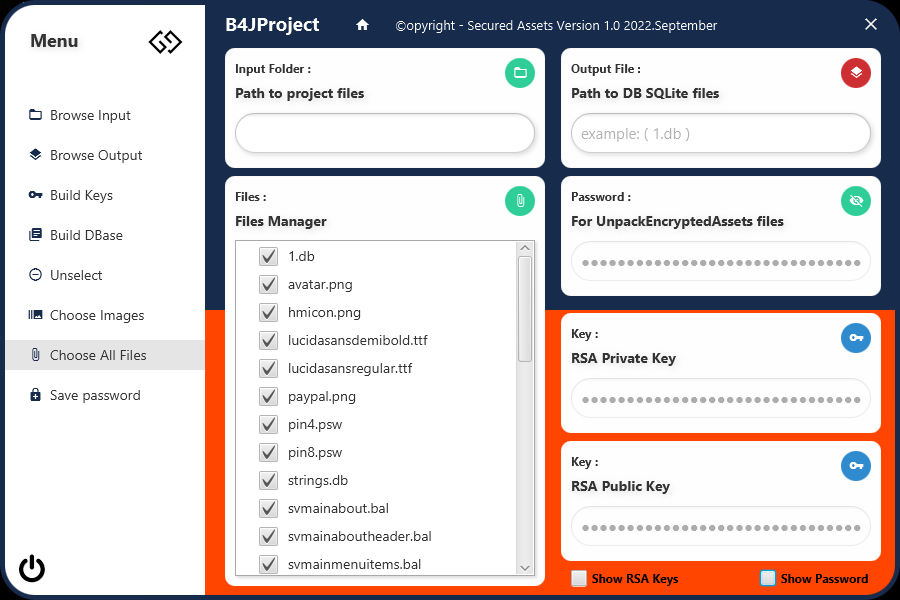Viewport: 900px width, 600px height.
Task: Toggle password visibility eye icon
Action: click(856, 201)
